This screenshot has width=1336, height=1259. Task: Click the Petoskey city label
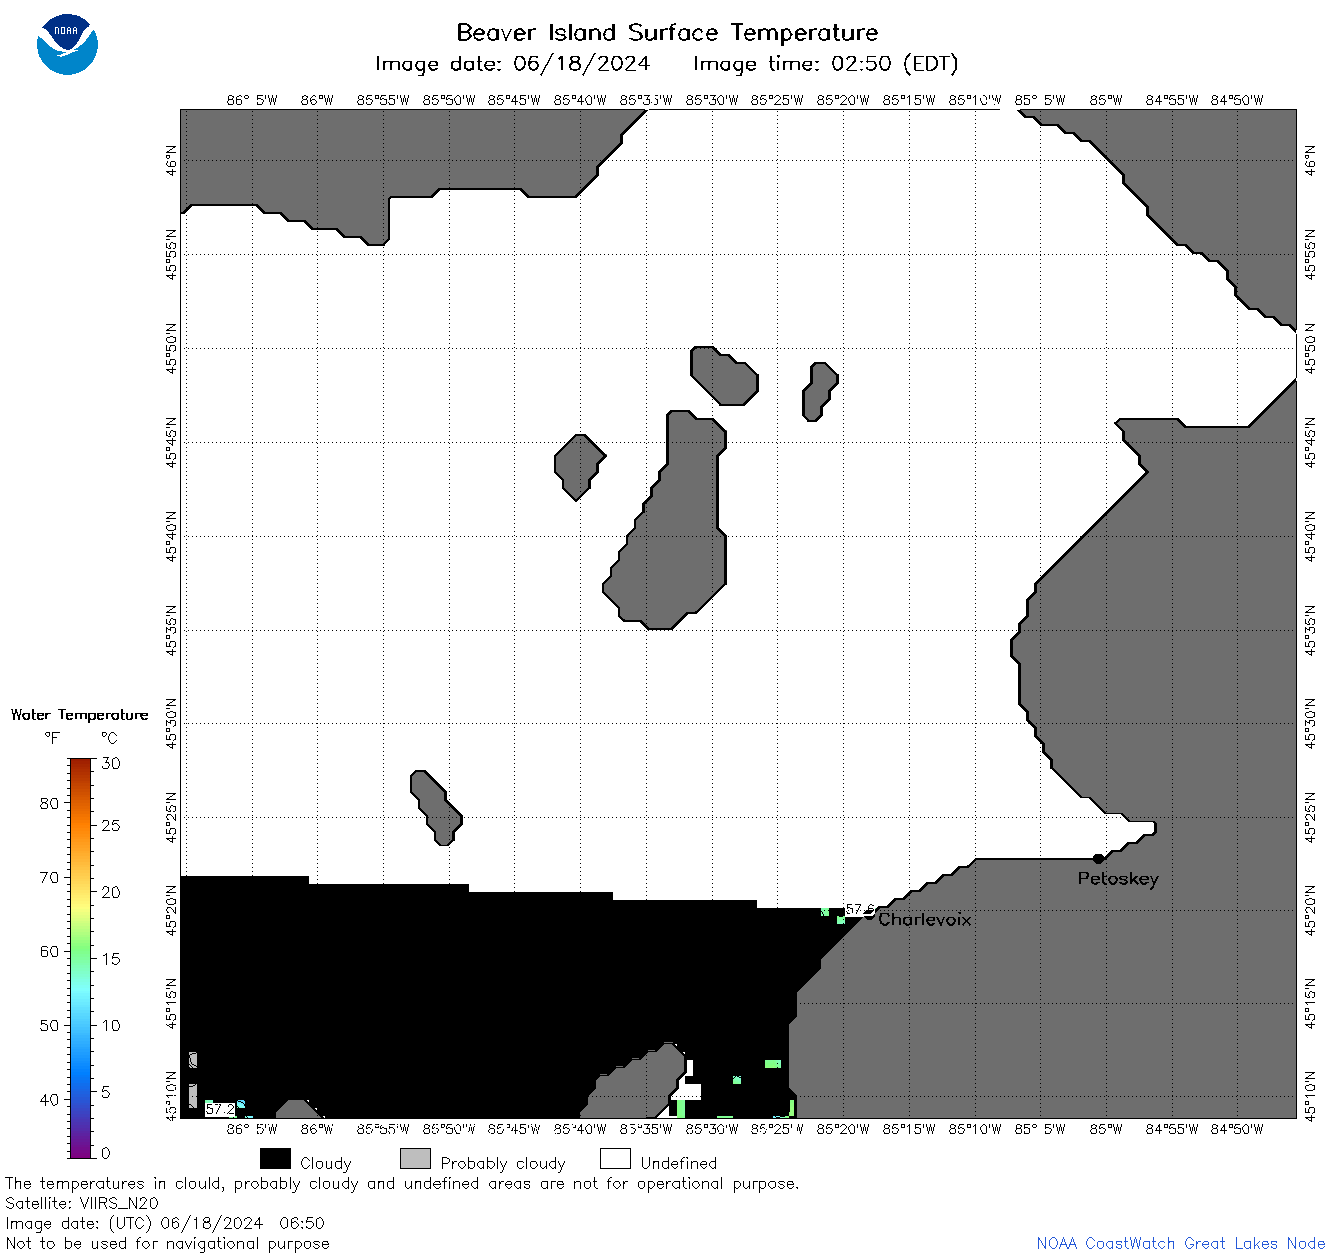coord(1118,879)
